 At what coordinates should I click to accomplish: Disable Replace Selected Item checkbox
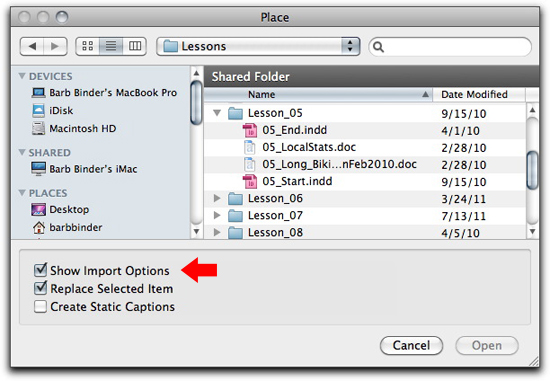[x=40, y=288]
